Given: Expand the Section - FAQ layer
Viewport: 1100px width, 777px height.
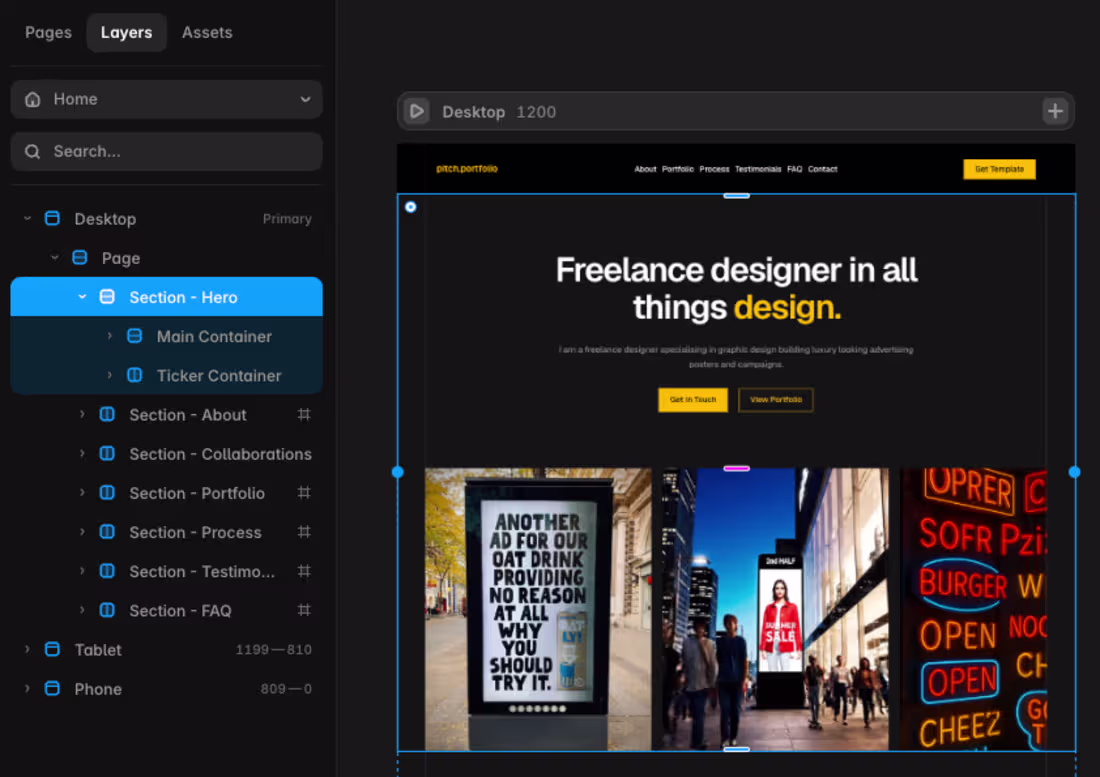Looking at the screenshot, I should click(x=82, y=611).
